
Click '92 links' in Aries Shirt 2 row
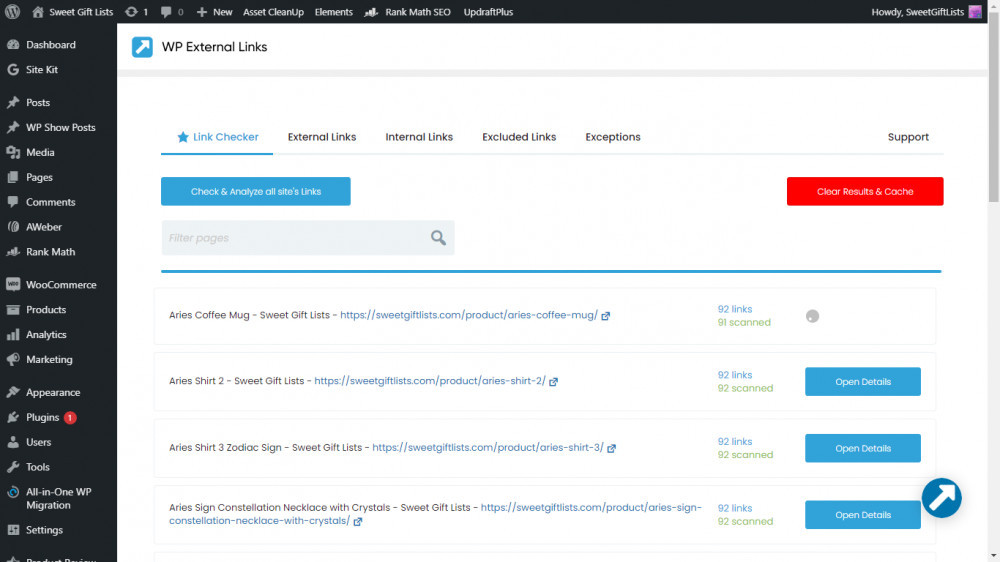point(735,375)
